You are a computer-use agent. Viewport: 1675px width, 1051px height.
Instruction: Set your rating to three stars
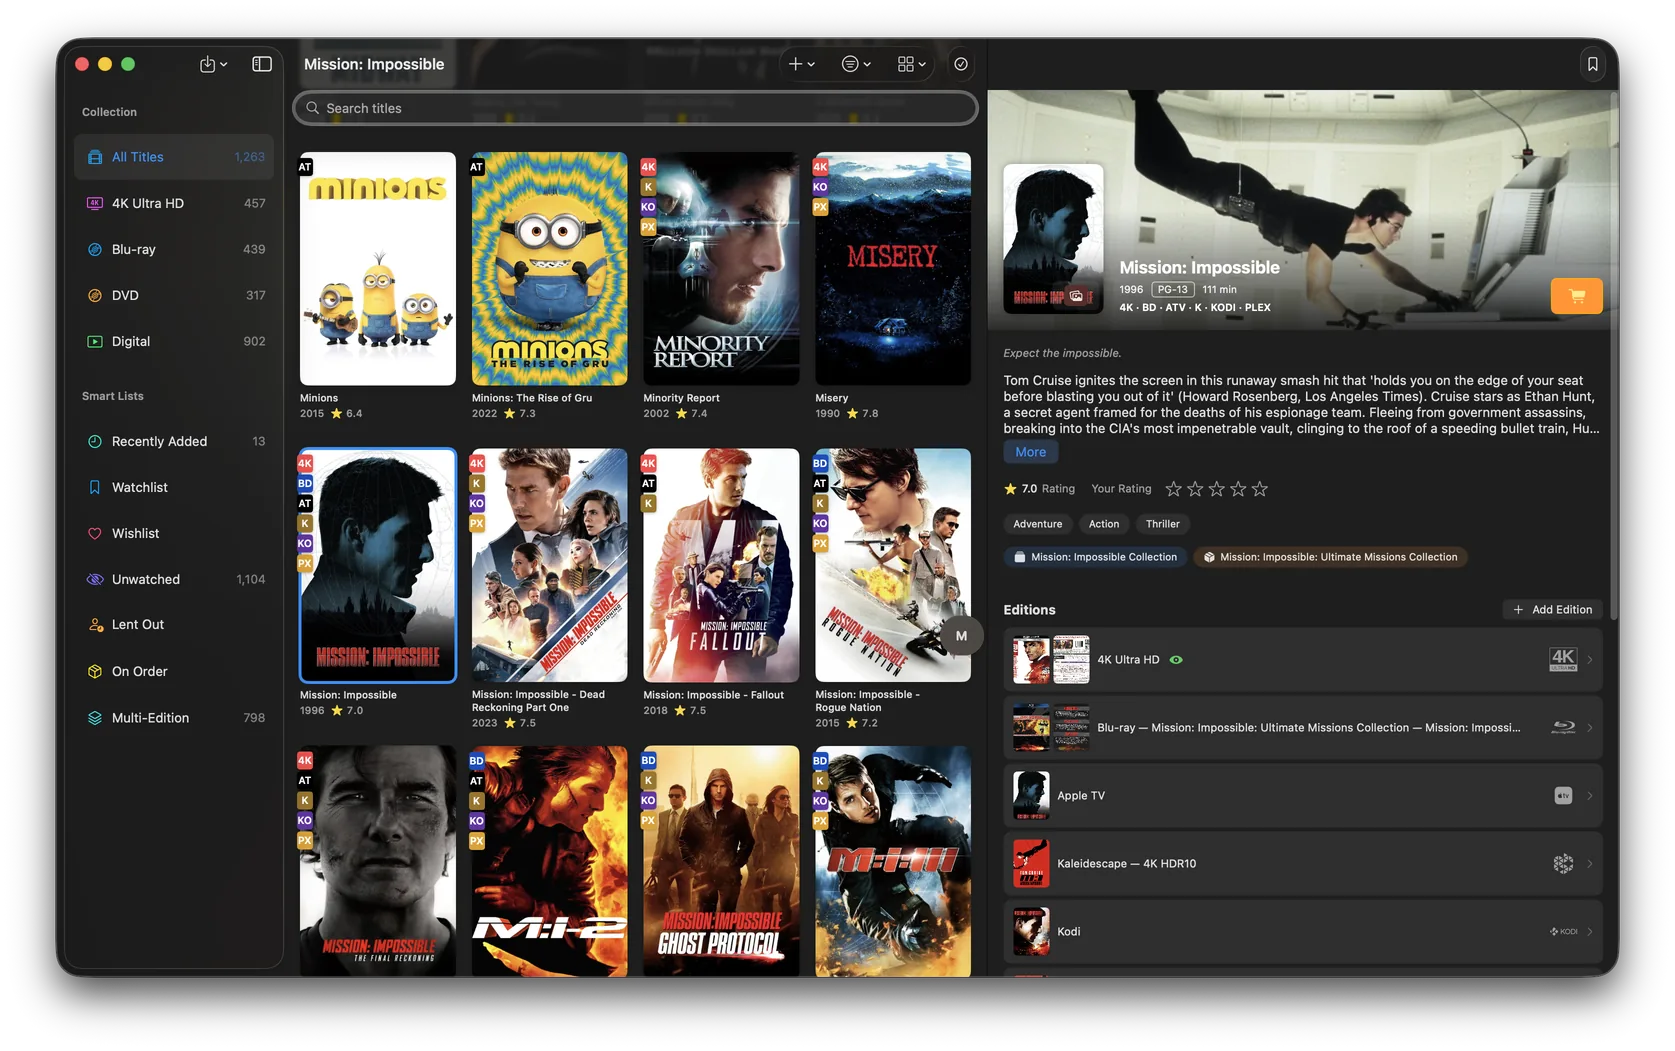click(1216, 489)
